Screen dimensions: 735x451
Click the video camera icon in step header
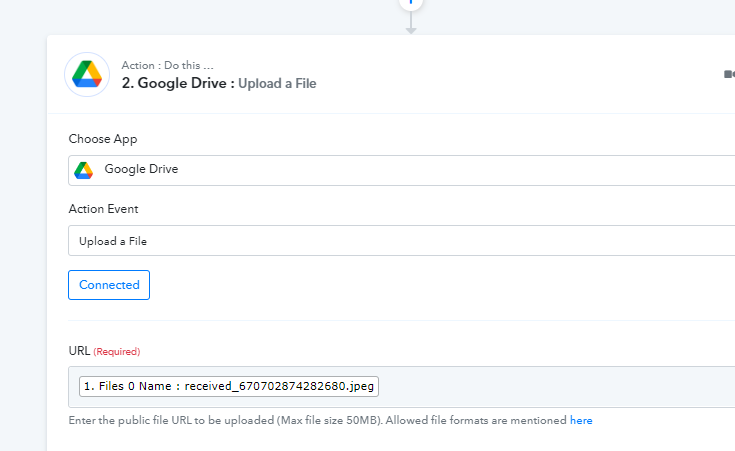coord(729,74)
